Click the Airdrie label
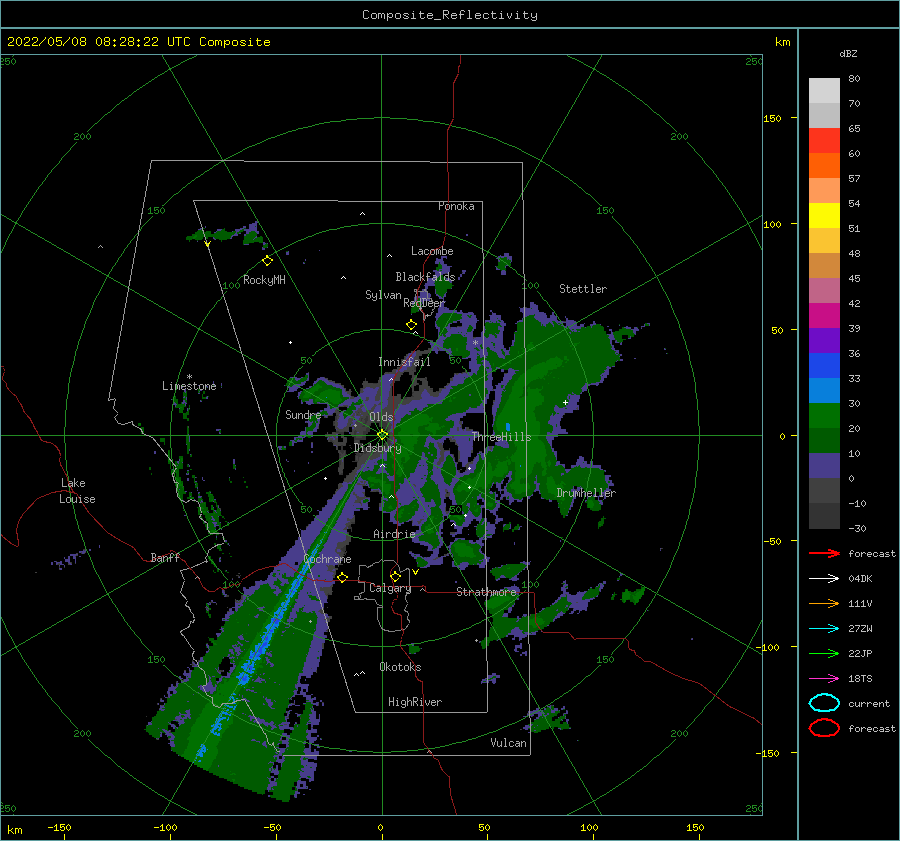Viewport: 900px width, 841px height. coord(394,534)
